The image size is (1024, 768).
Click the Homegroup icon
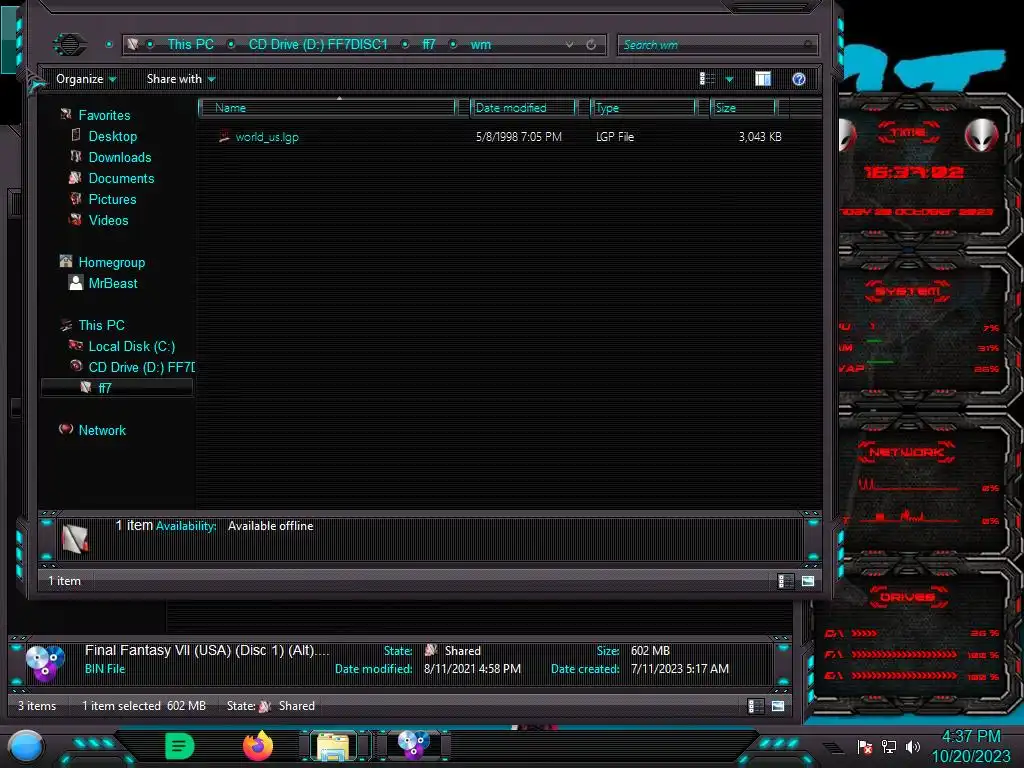66,261
